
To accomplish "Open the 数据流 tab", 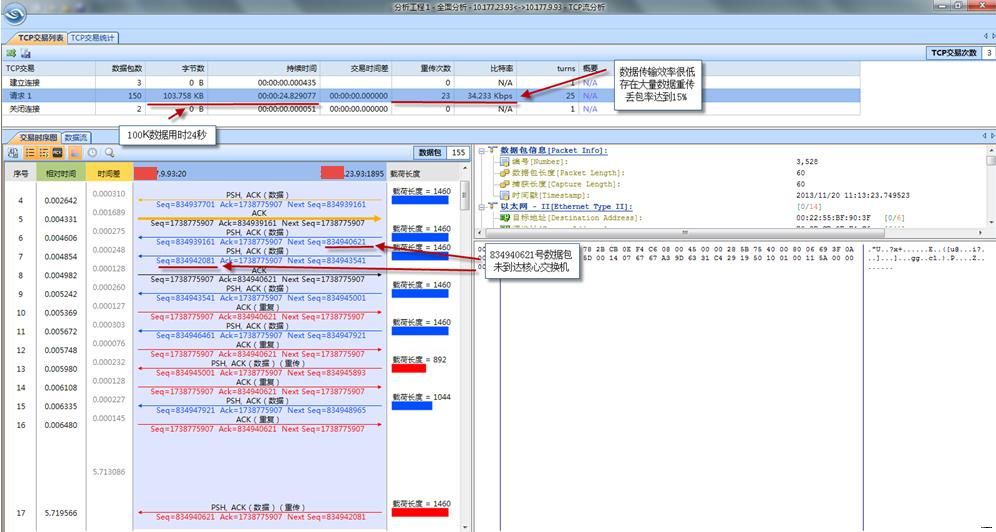I will (x=76, y=137).
